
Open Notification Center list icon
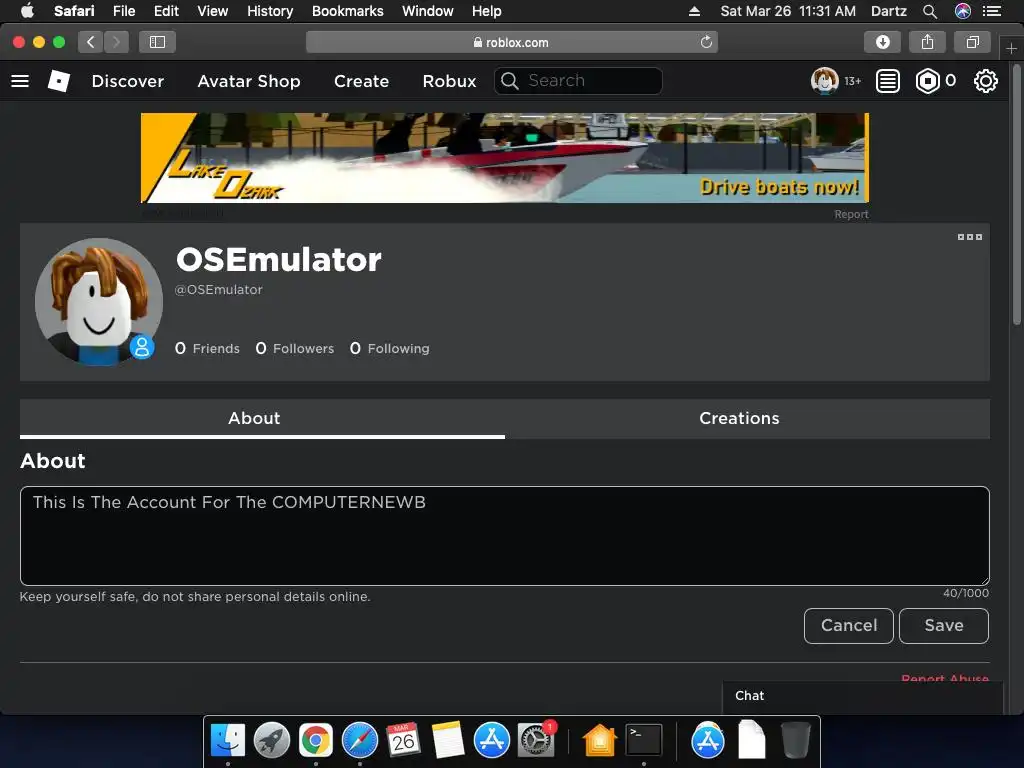(992, 11)
